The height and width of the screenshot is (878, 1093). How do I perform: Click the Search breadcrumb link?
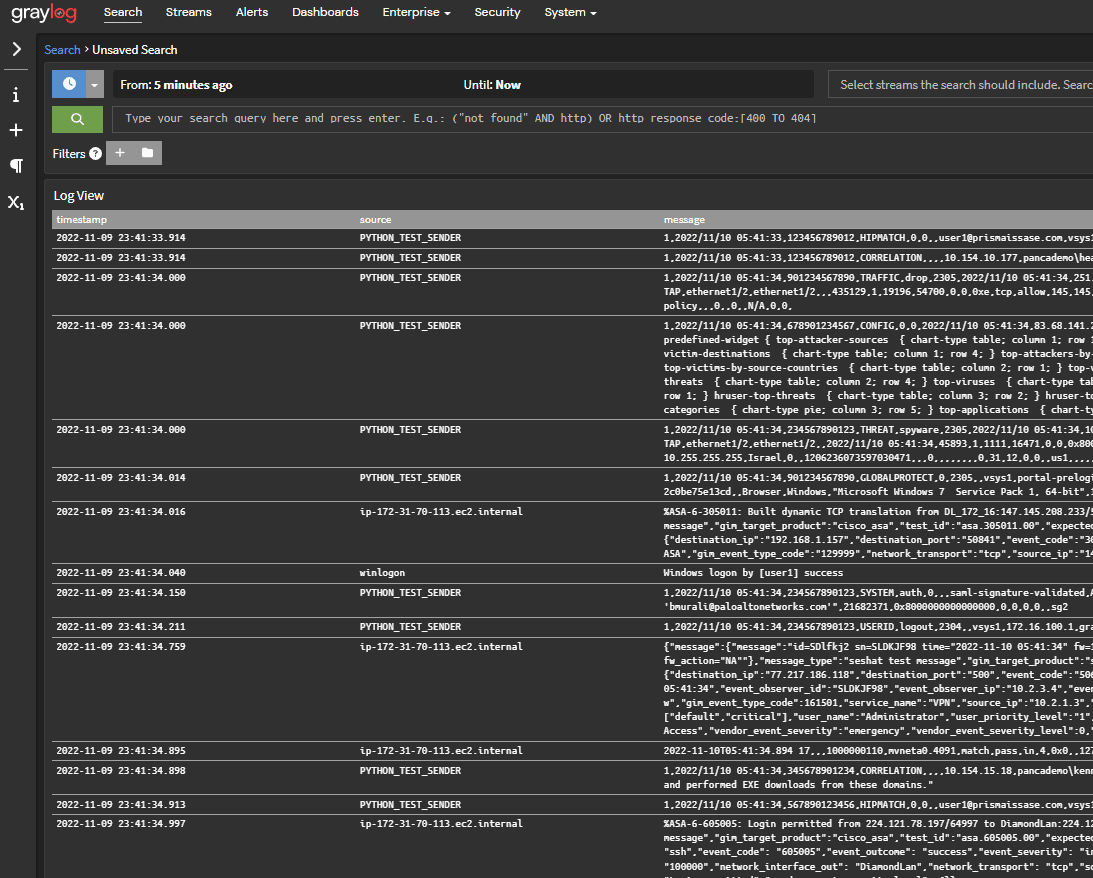pyautogui.click(x=62, y=49)
